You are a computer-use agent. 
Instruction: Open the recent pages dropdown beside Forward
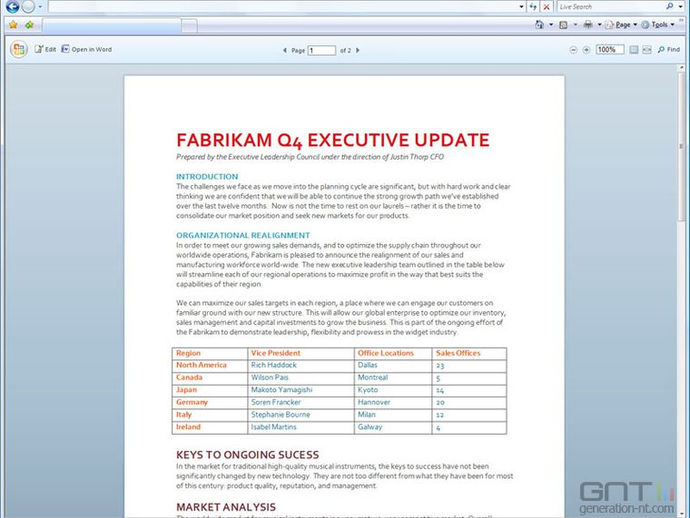pos(40,7)
